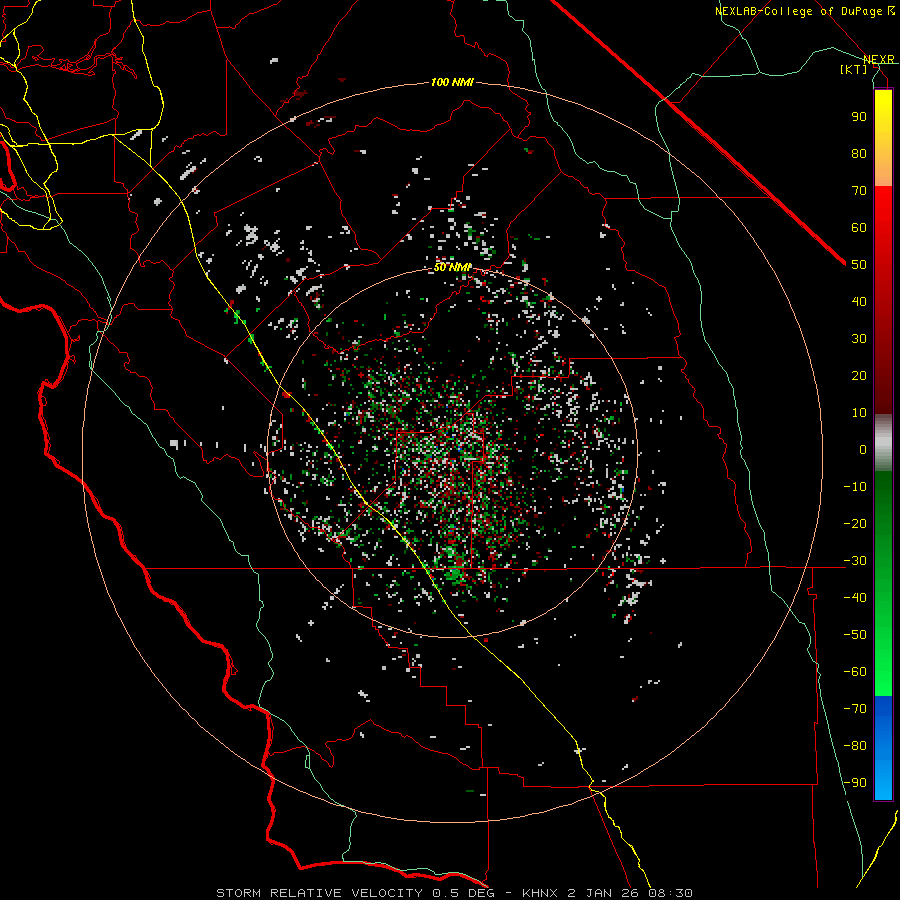900x900 pixels.
Task: Click the "100 NMI" range ring label
Action: (x=452, y=82)
